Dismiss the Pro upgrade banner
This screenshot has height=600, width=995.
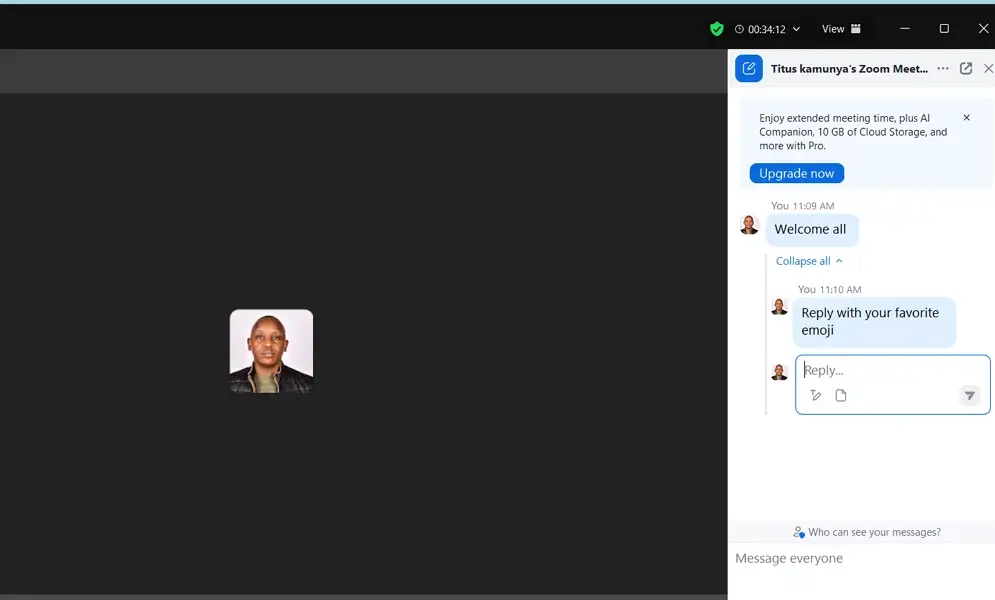click(x=966, y=117)
